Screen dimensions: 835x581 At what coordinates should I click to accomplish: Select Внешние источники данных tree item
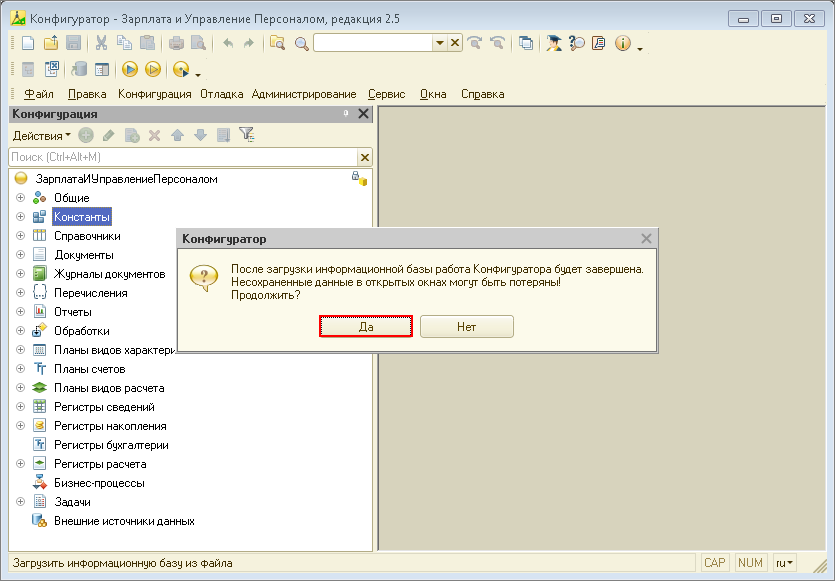(x=124, y=521)
